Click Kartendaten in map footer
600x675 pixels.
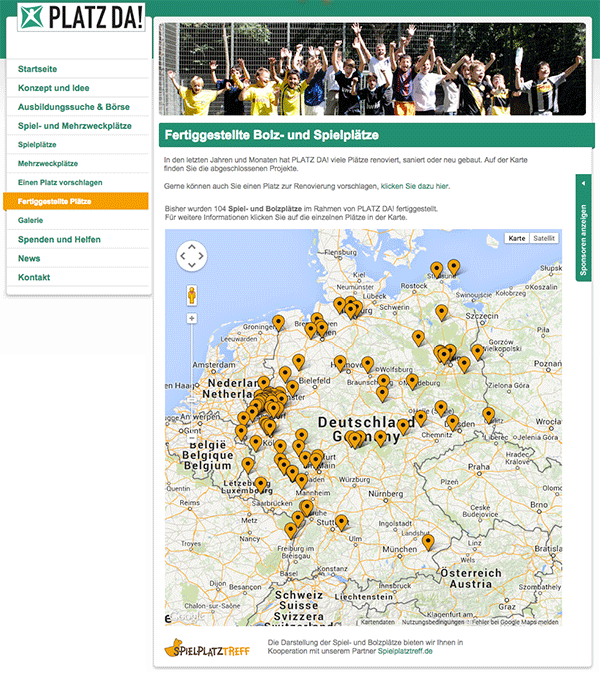tap(377, 622)
